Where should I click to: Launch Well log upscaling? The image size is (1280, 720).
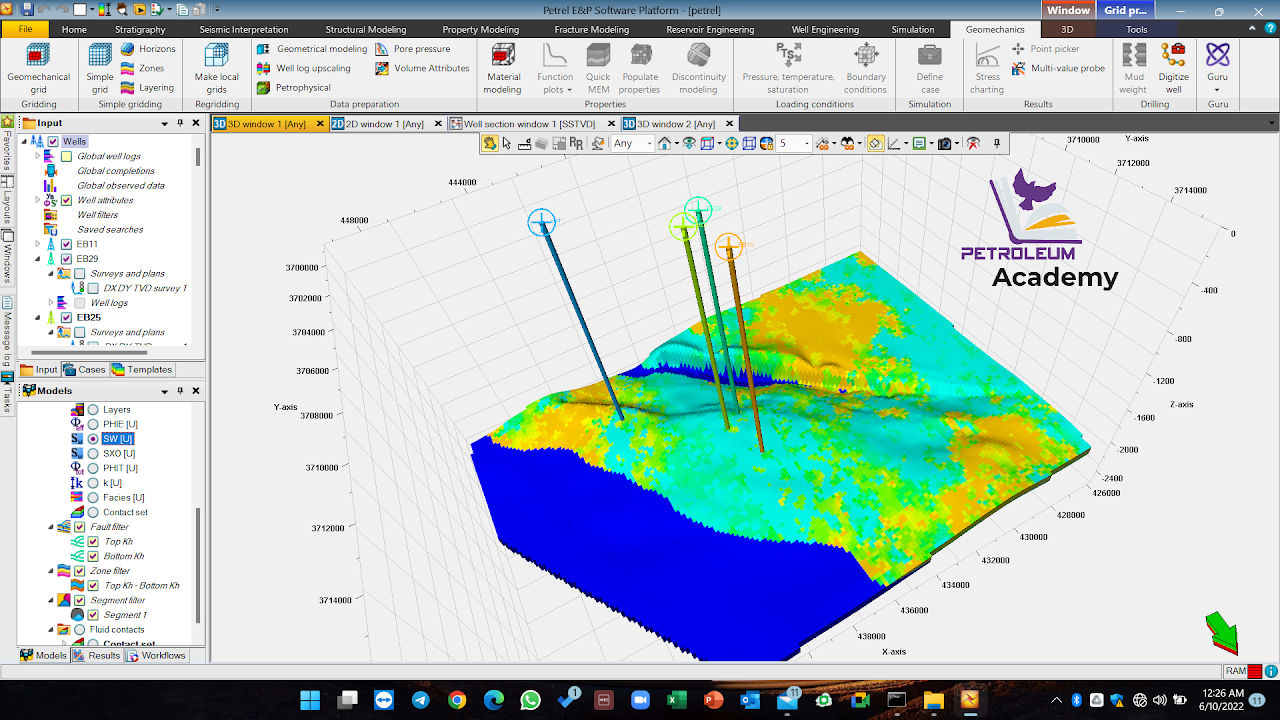[304, 68]
